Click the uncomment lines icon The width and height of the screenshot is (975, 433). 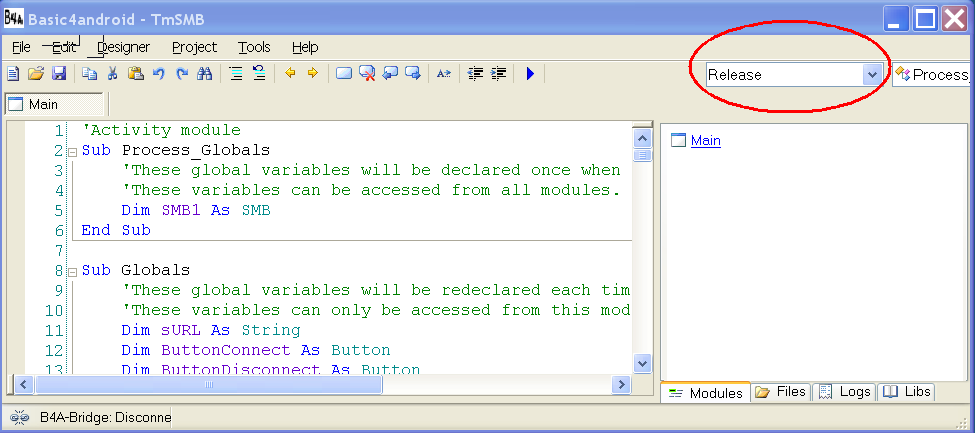click(259, 74)
